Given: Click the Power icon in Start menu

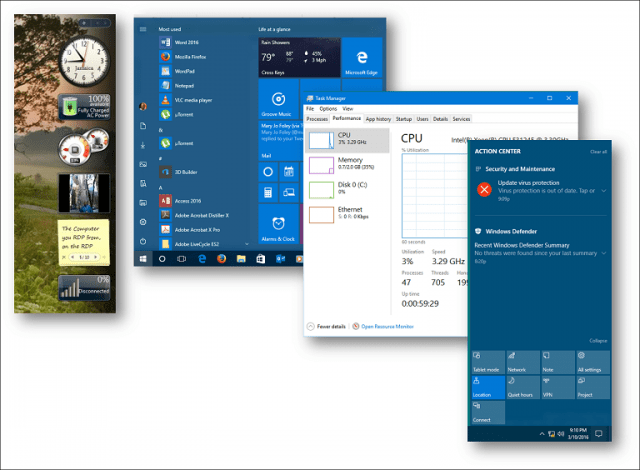Looking at the screenshot, I should pyautogui.click(x=143, y=241).
